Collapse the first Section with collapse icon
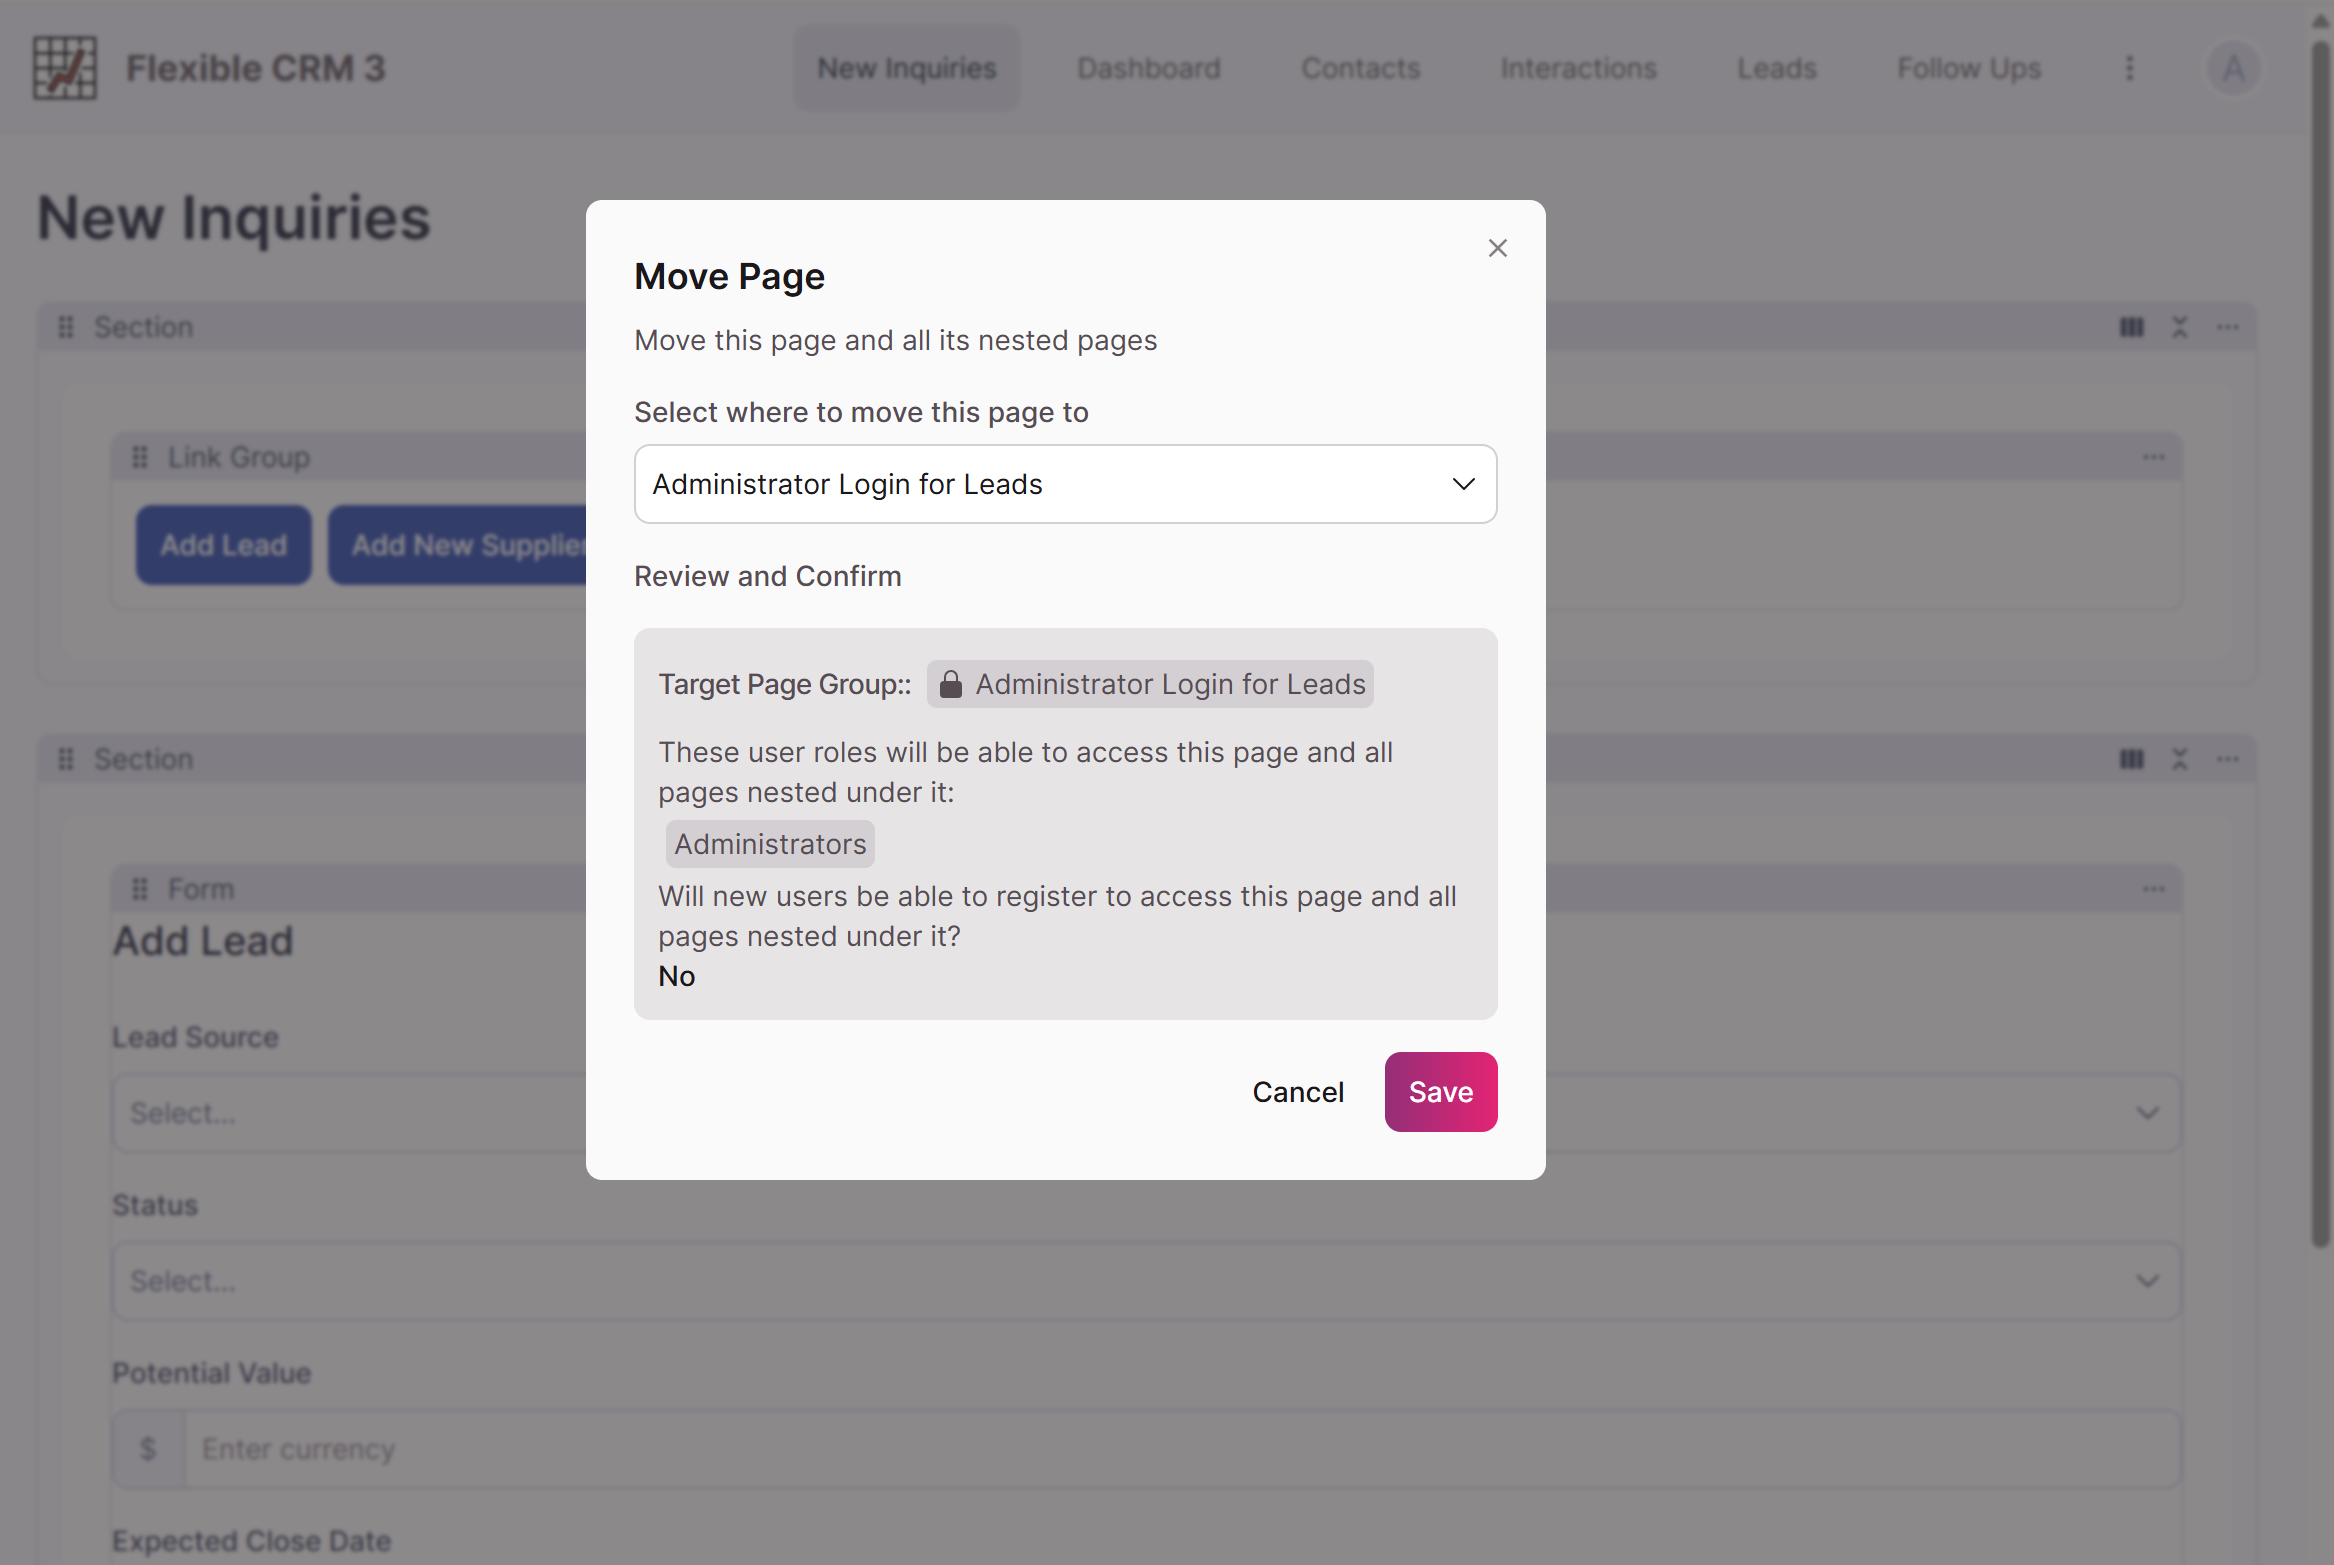2334x1565 pixels. tap(2179, 327)
